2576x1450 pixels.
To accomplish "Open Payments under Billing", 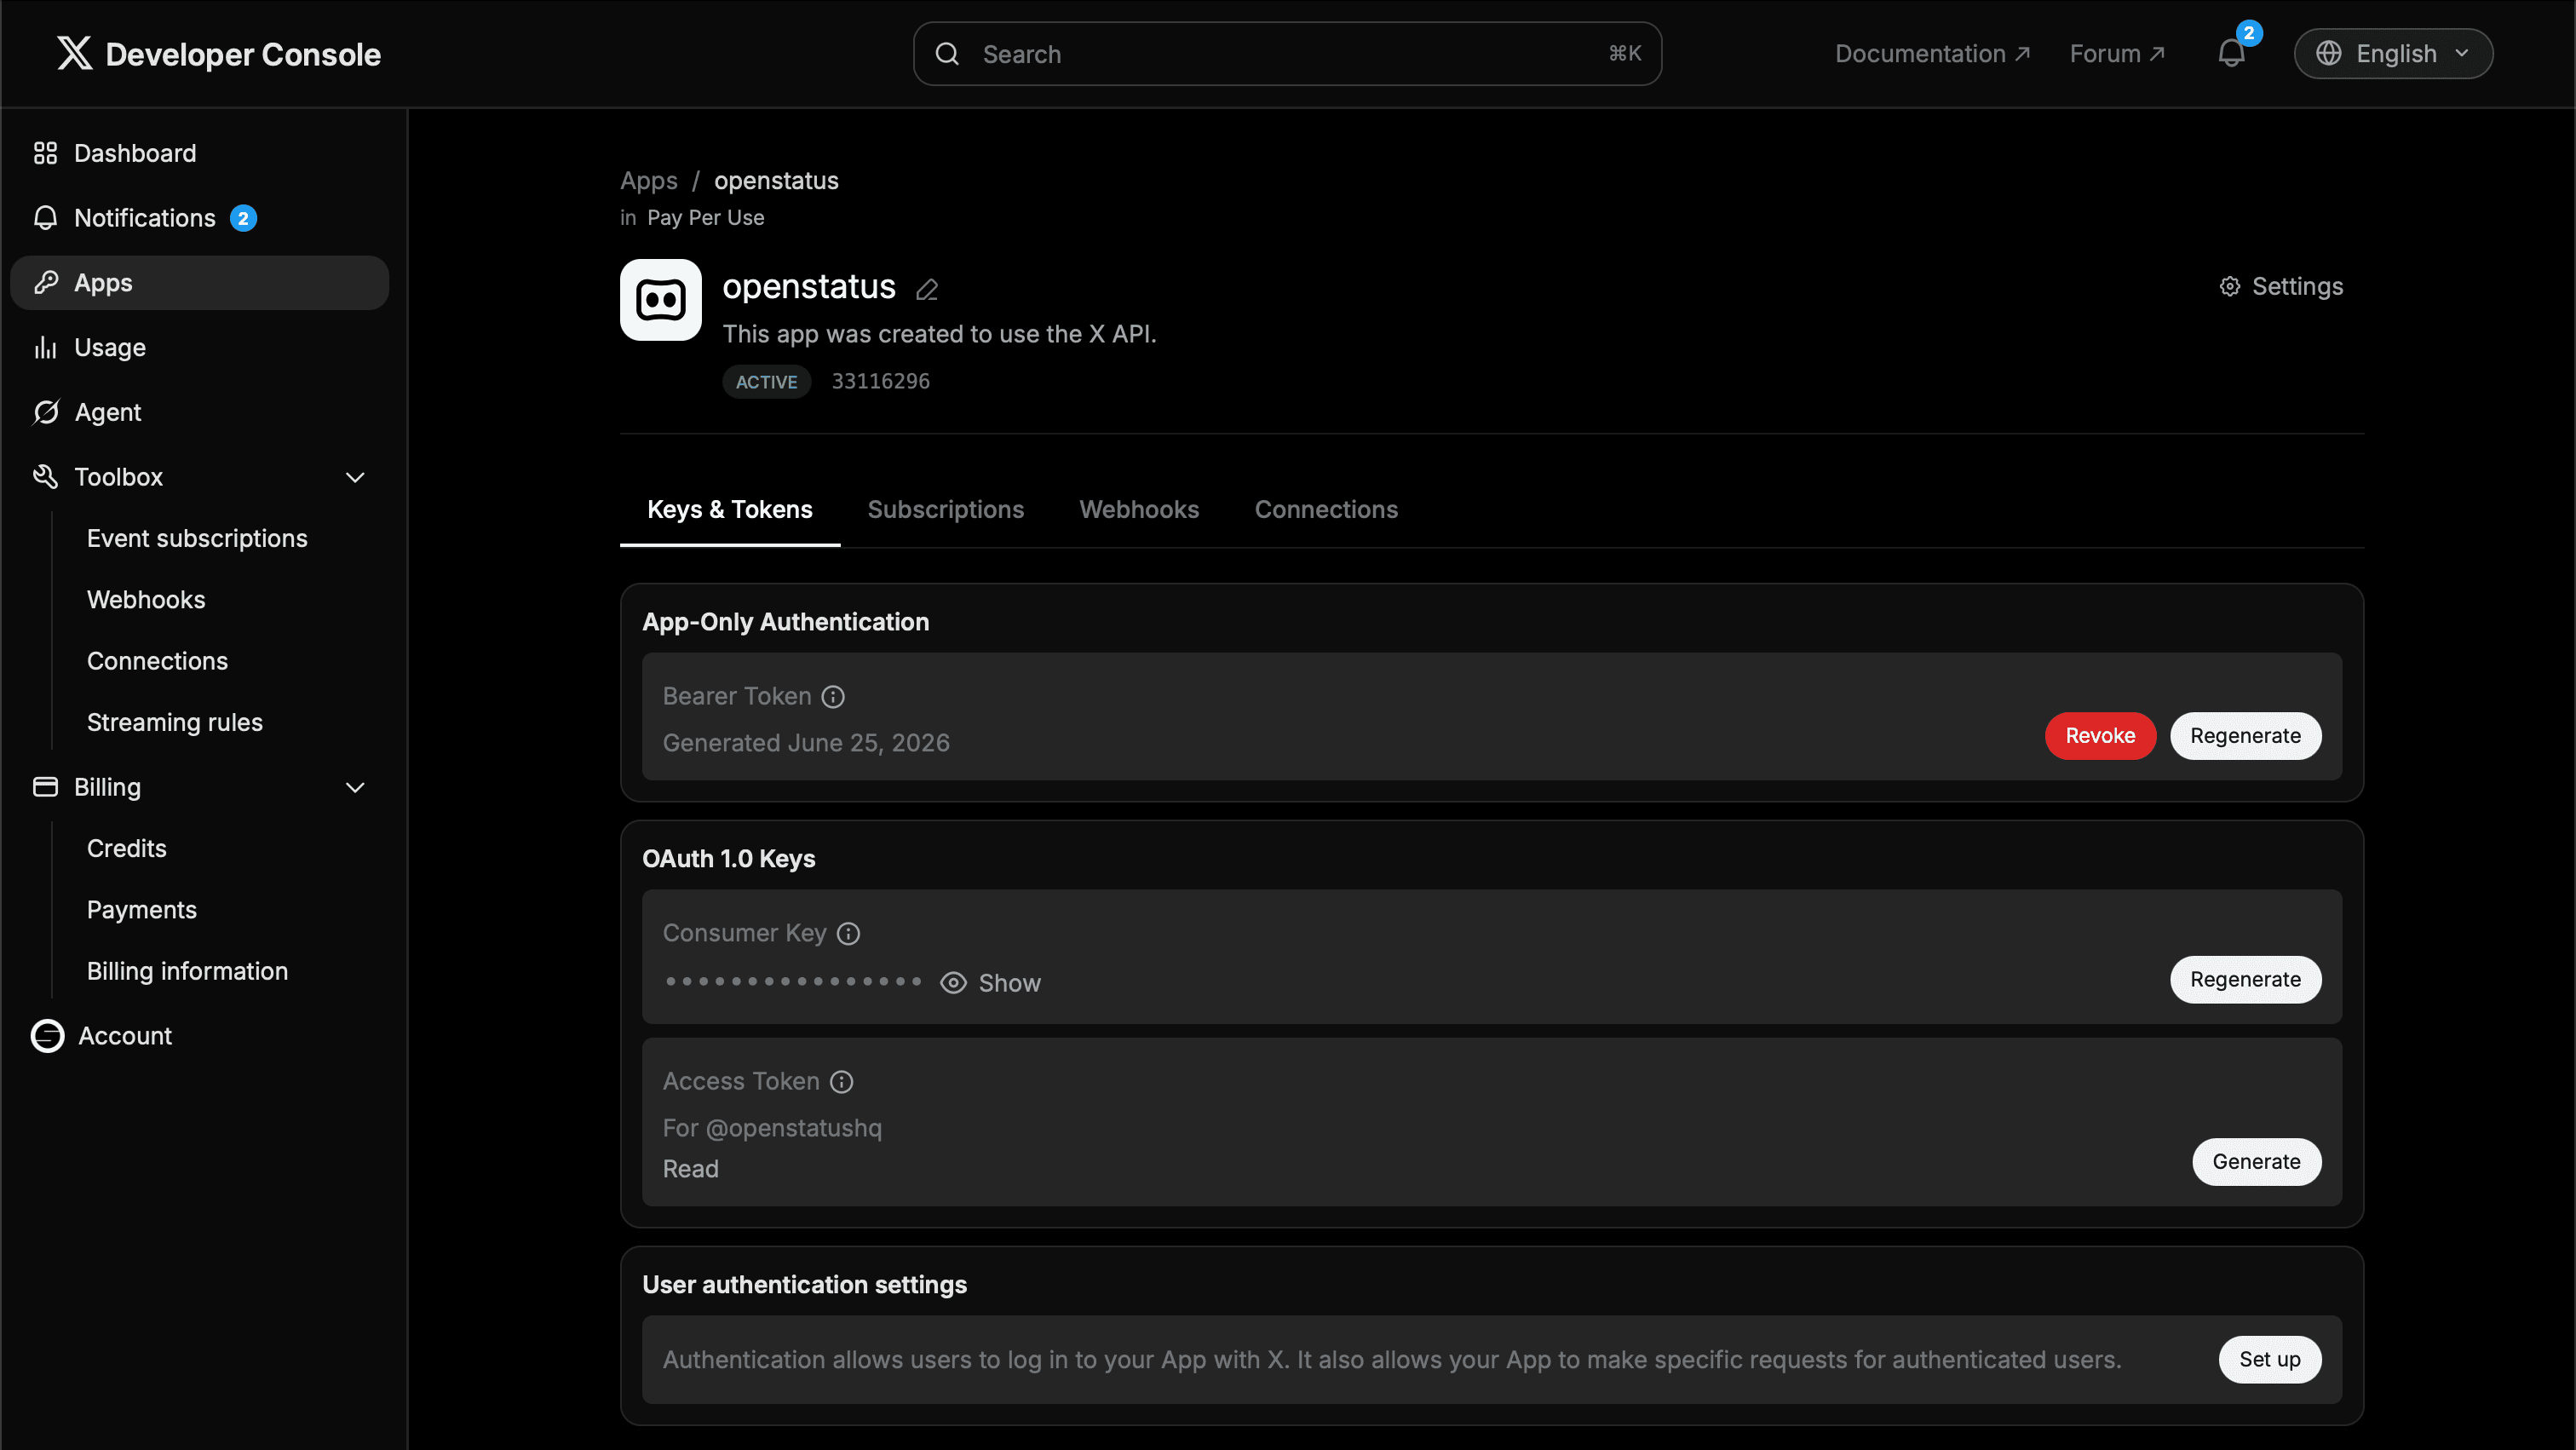I will [142, 910].
